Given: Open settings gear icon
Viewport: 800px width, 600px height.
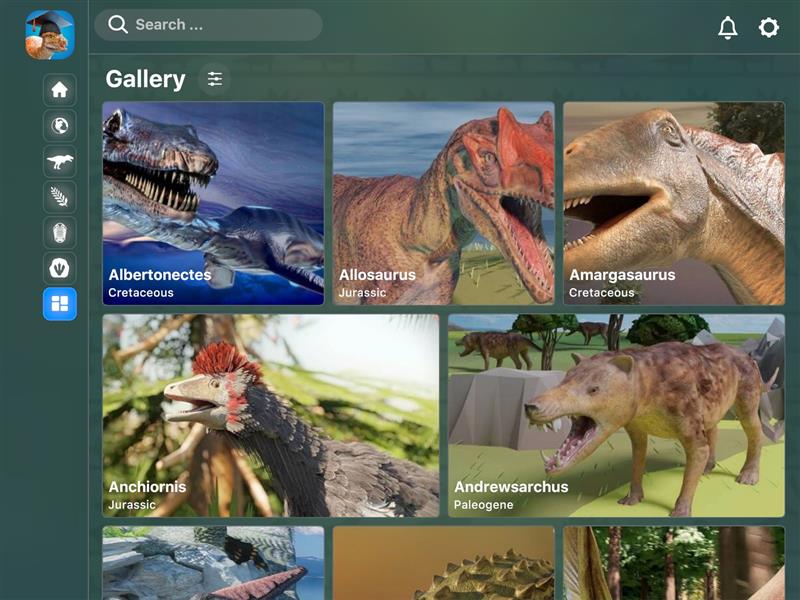Looking at the screenshot, I should point(768,27).
